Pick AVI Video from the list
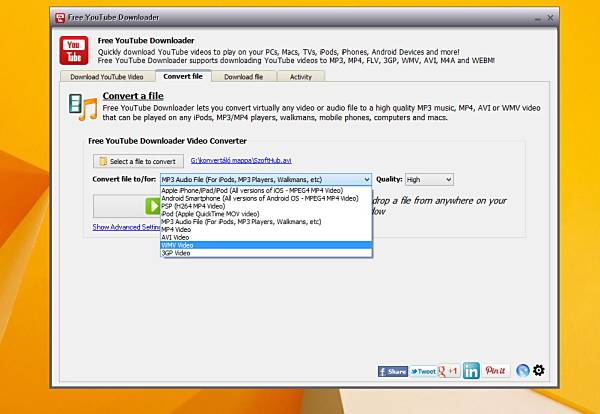The image size is (600, 414). point(266,237)
